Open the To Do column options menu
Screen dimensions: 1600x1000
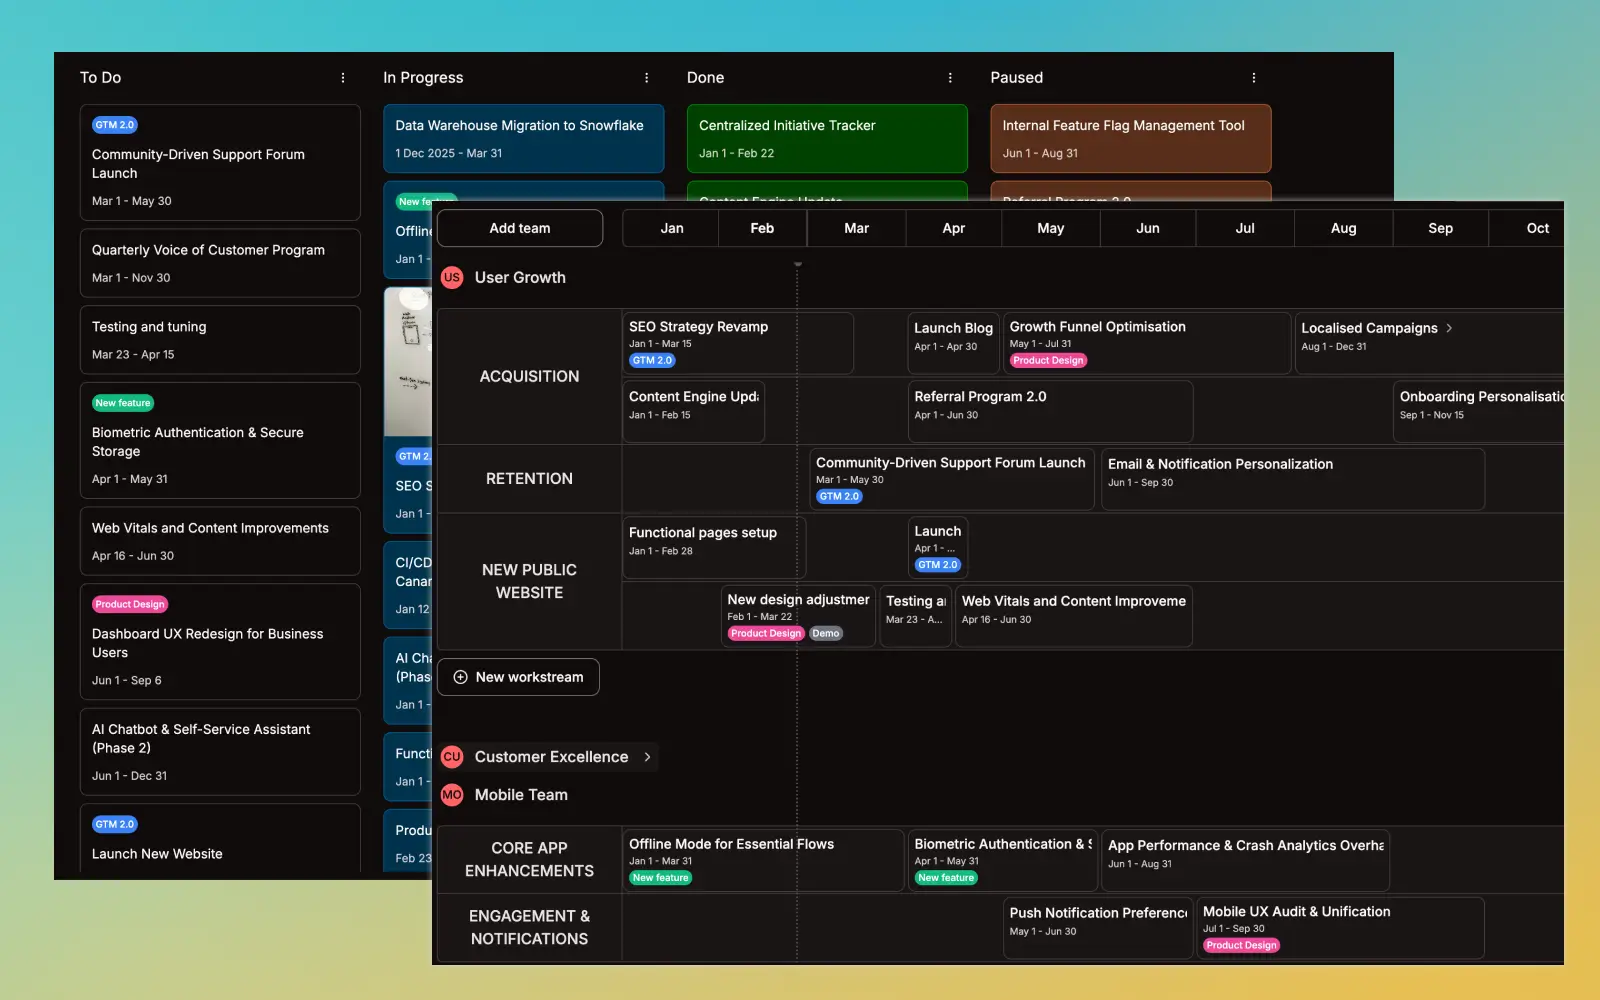343,77
